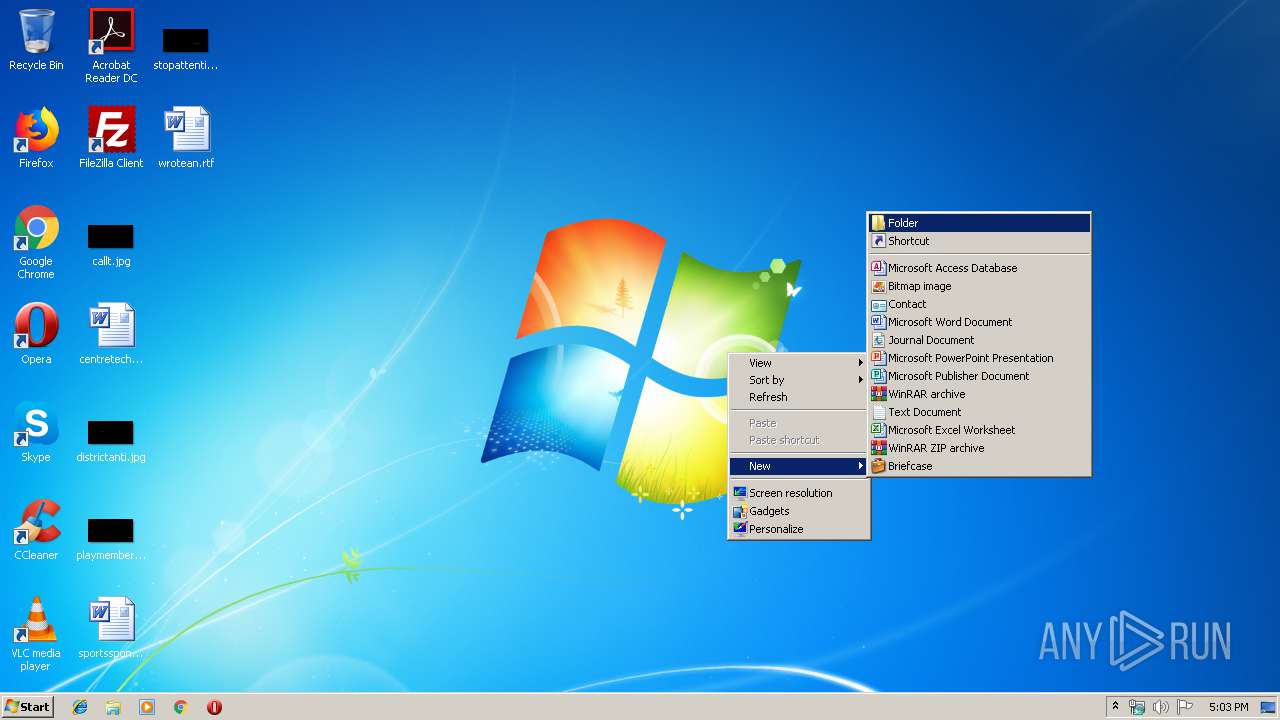Expand the Sort by submenu

[798, 380]
